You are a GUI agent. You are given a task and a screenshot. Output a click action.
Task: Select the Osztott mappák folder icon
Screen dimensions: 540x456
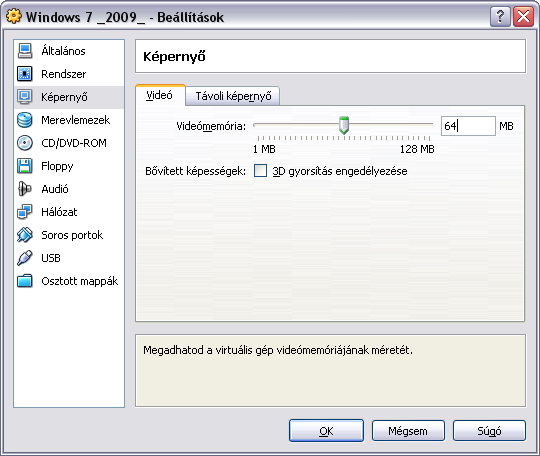coord(25,281)
